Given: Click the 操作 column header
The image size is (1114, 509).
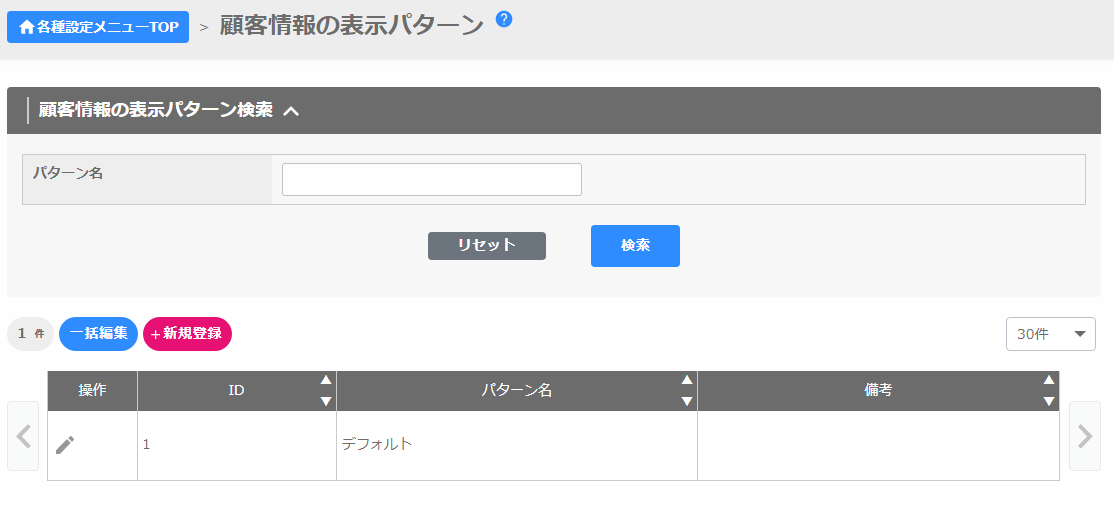Looking at the screenshot, I should 92,391.
